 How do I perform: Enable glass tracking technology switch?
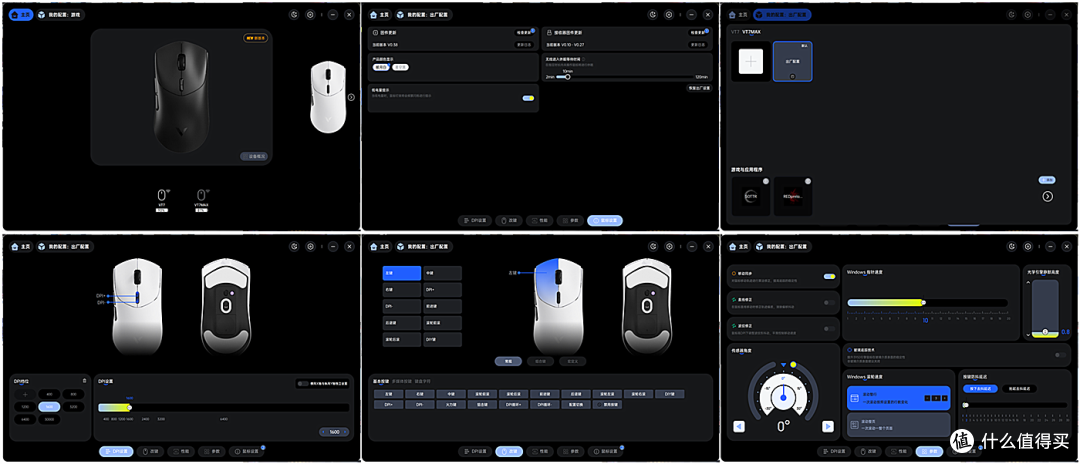pyautogui.click(x=1060, y=355)
